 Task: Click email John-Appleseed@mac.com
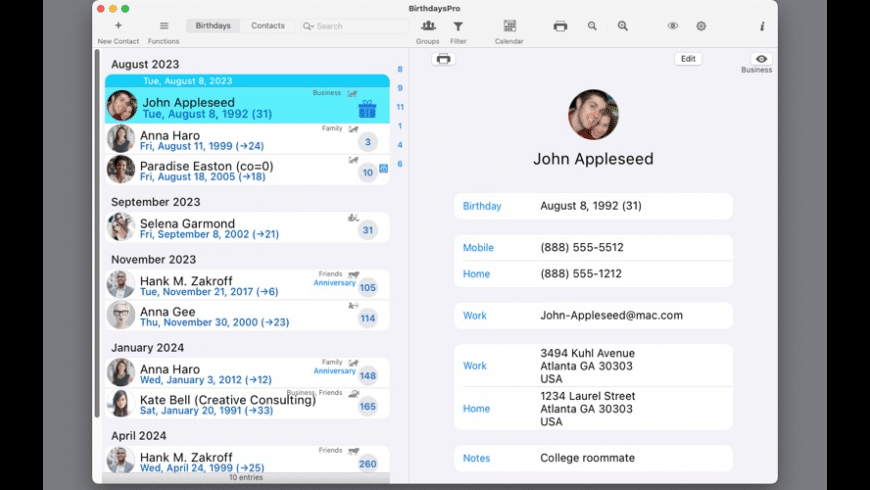click(x=611, y=315)
